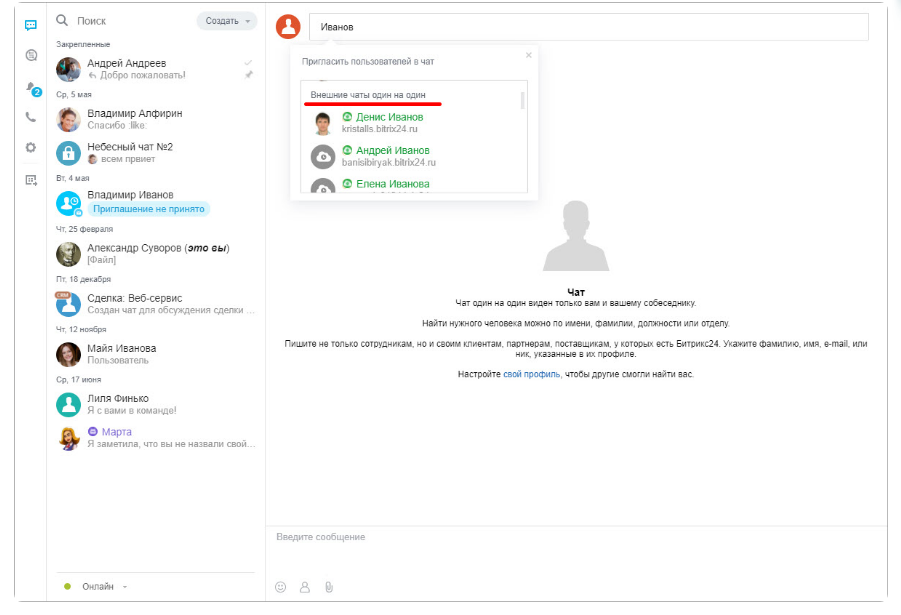Close the invite users popup
This screenshot has width=901, height=615.
coord(529,55)
